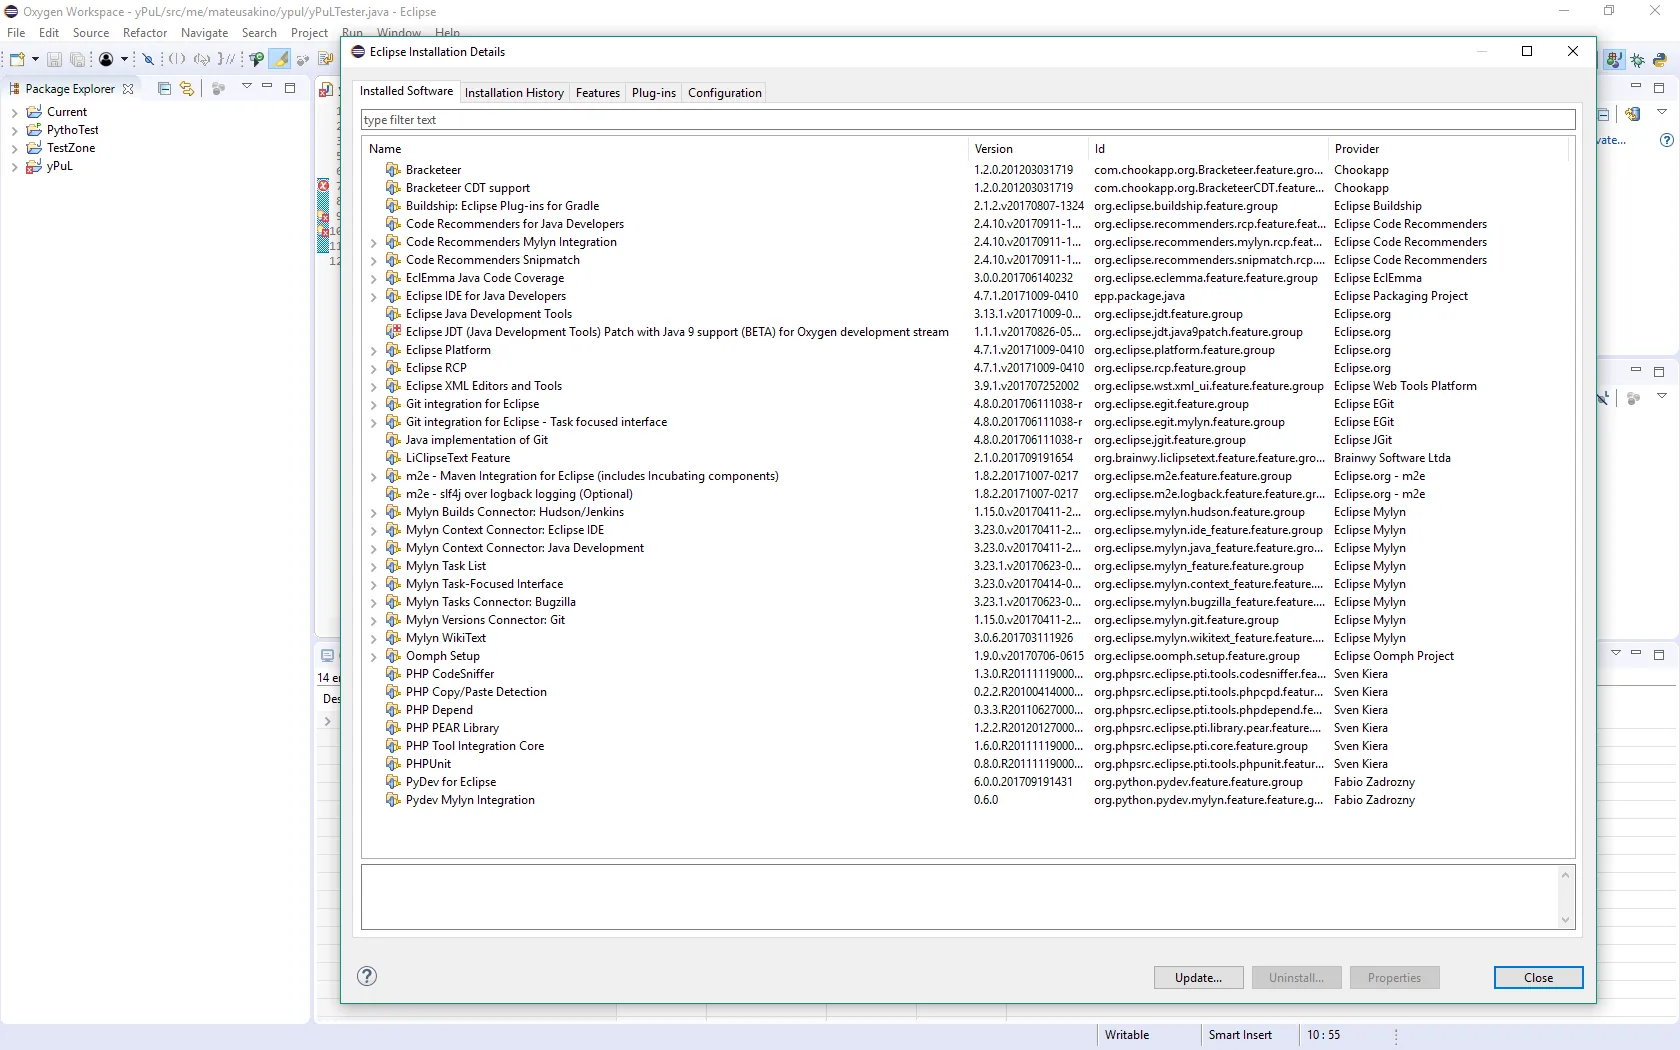Click the Uninstall... button
Image resolution: width=1680 pixels, height=1050 pixels.
[x=1296, y=978]
